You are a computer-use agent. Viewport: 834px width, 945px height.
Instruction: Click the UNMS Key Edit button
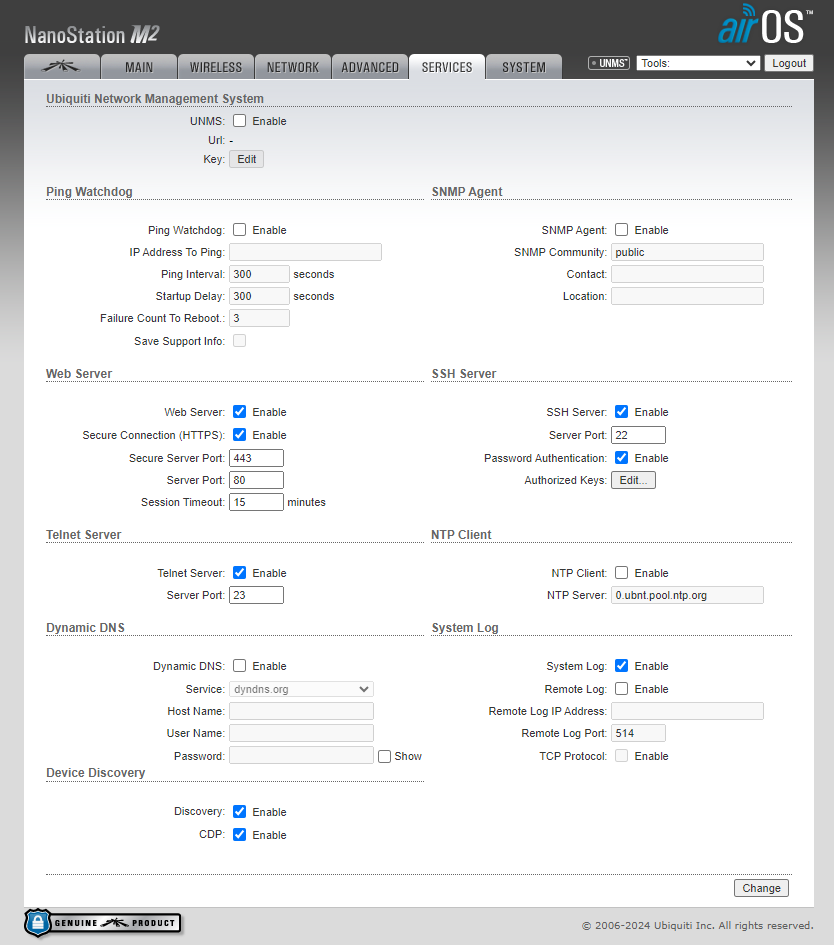click(x=246, y=159)
